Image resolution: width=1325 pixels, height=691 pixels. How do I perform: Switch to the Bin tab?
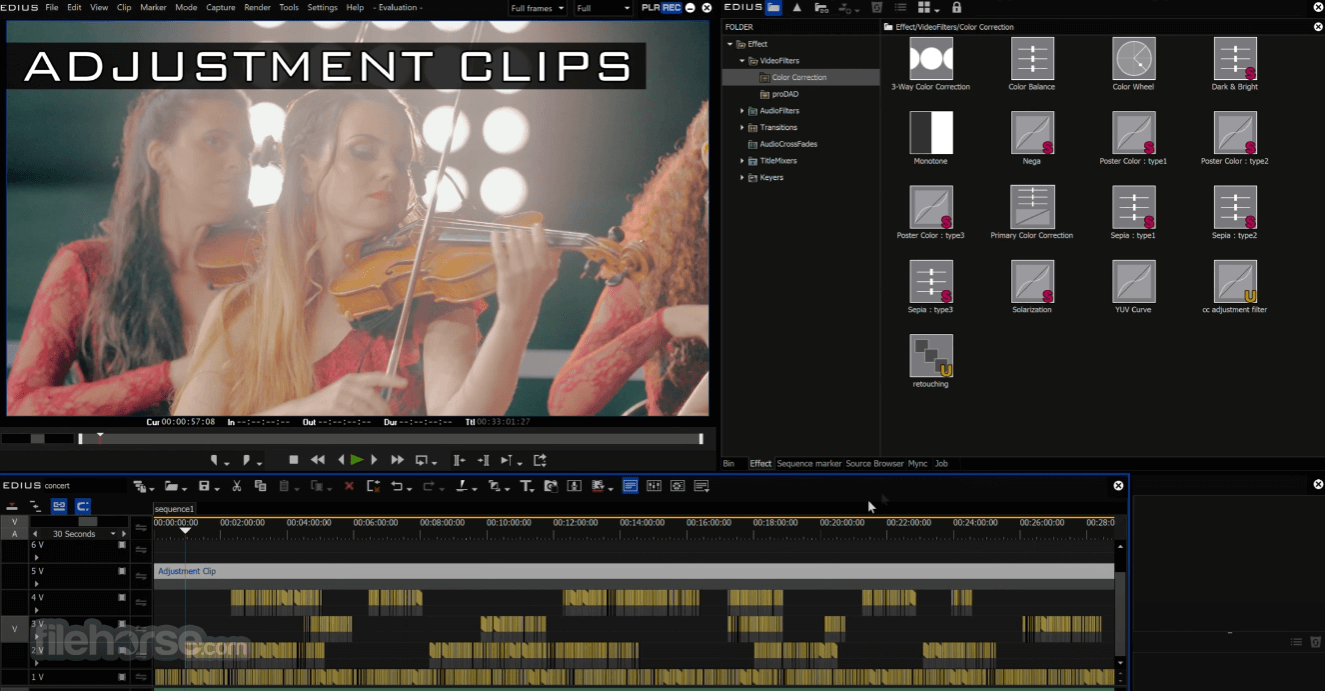point(728,464)
